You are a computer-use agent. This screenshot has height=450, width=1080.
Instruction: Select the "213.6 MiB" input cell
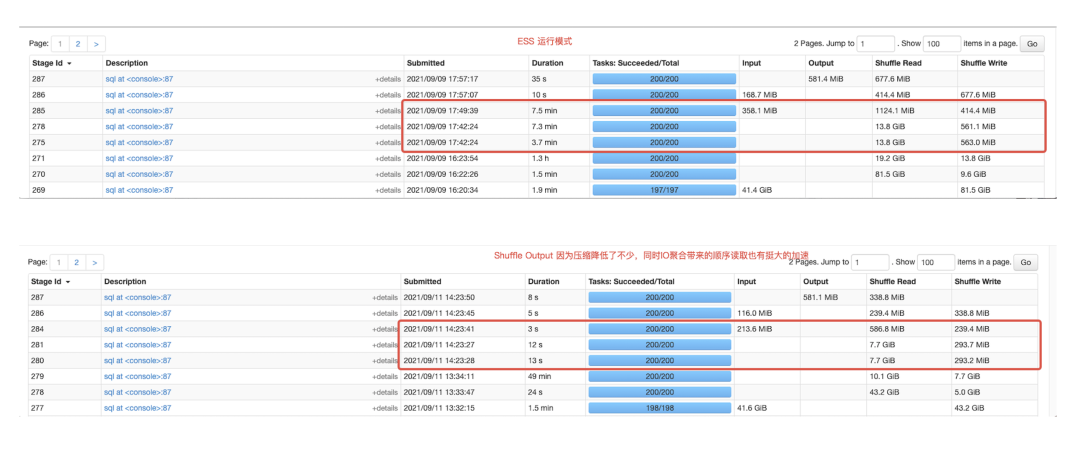click(x=755, y=329)
